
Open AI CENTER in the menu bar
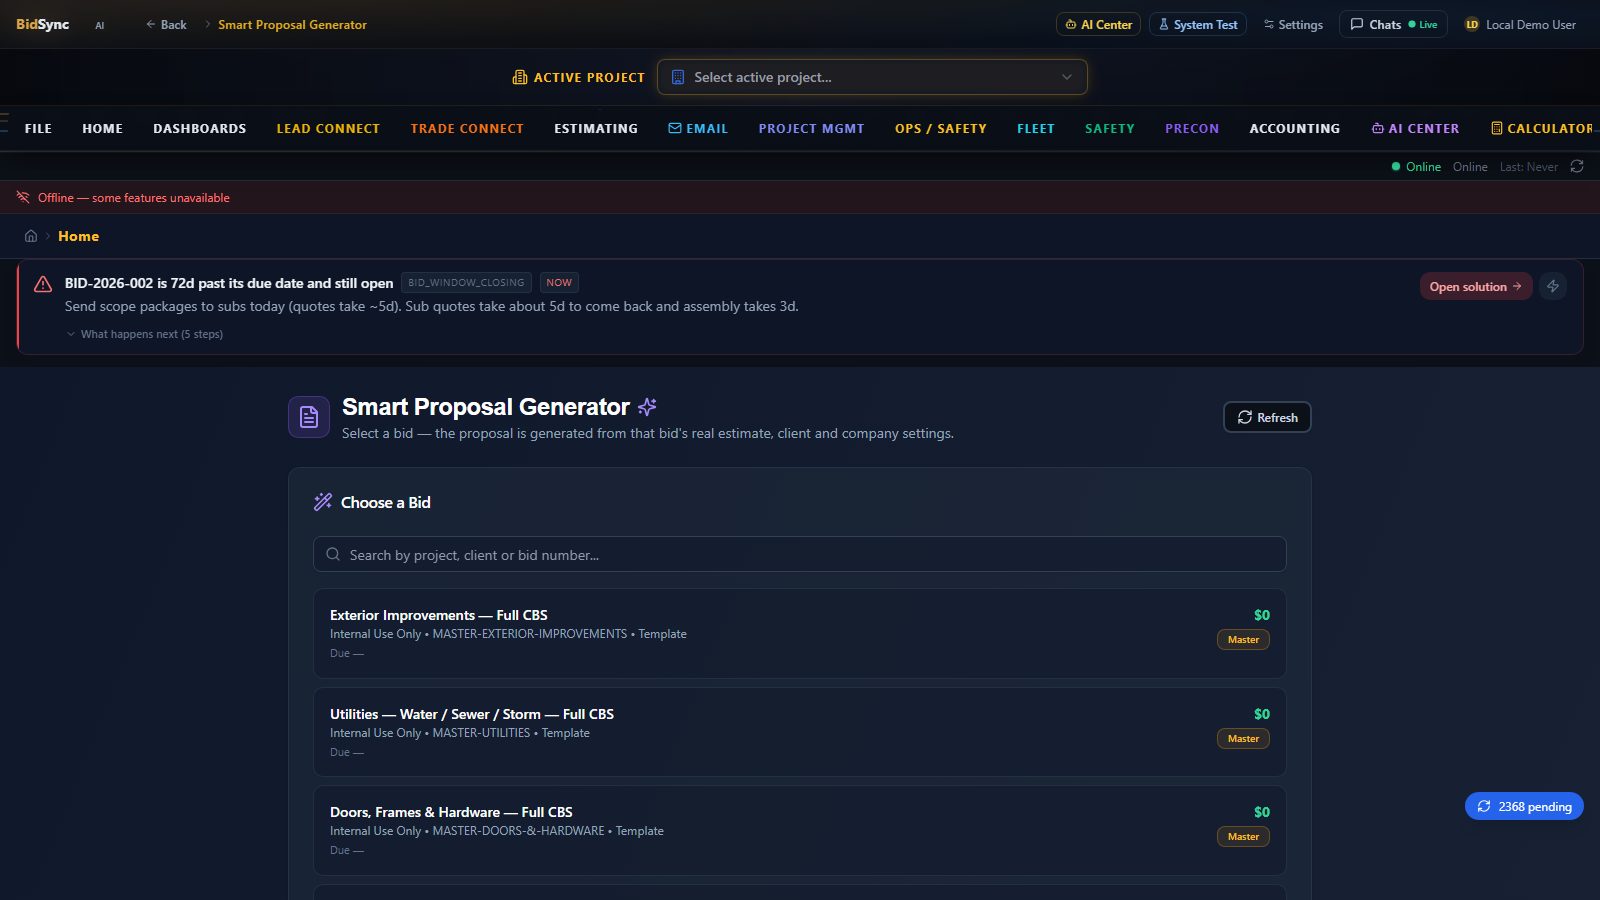coord(1415,128)
